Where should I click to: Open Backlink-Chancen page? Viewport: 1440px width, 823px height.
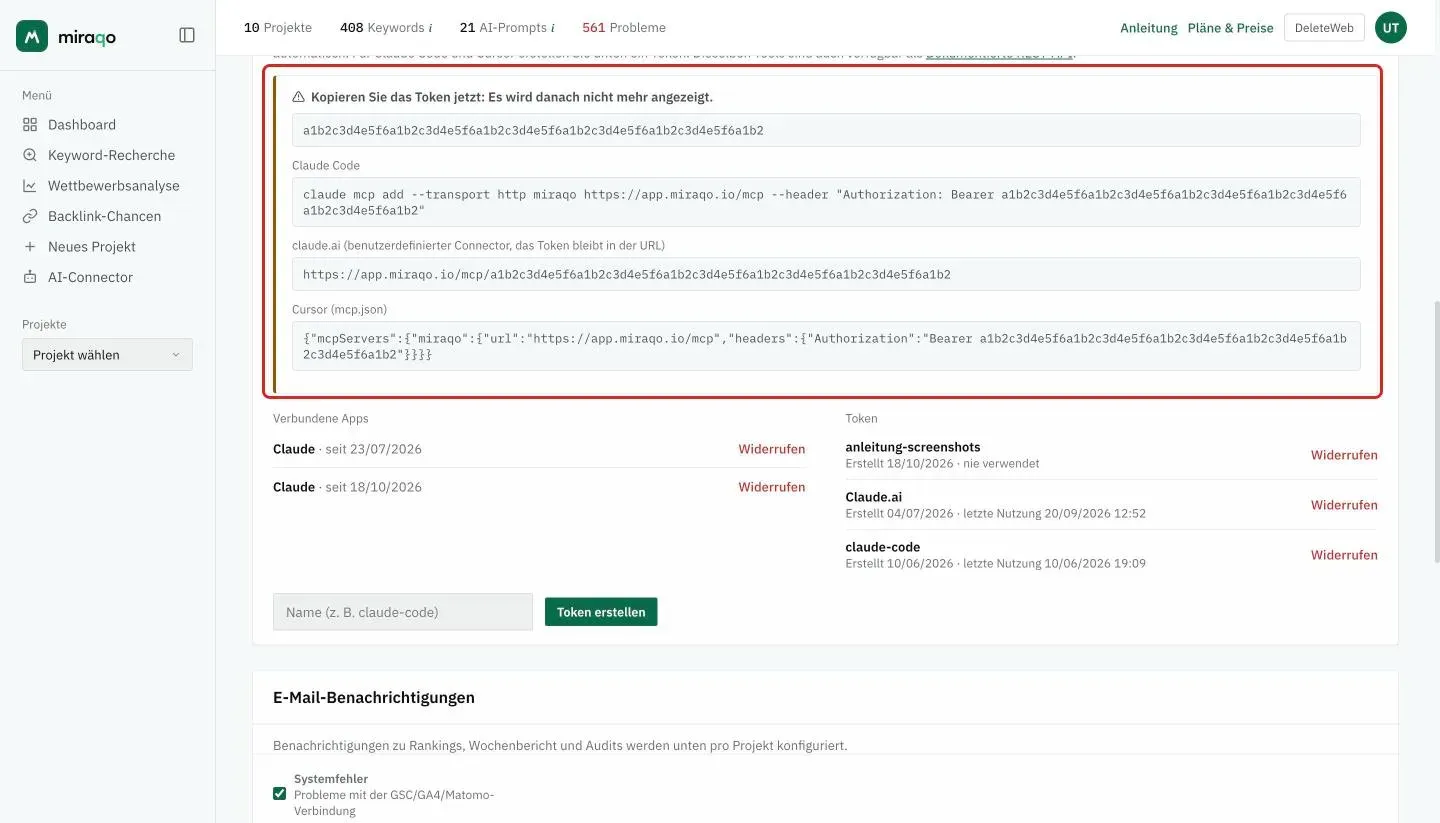107,216
